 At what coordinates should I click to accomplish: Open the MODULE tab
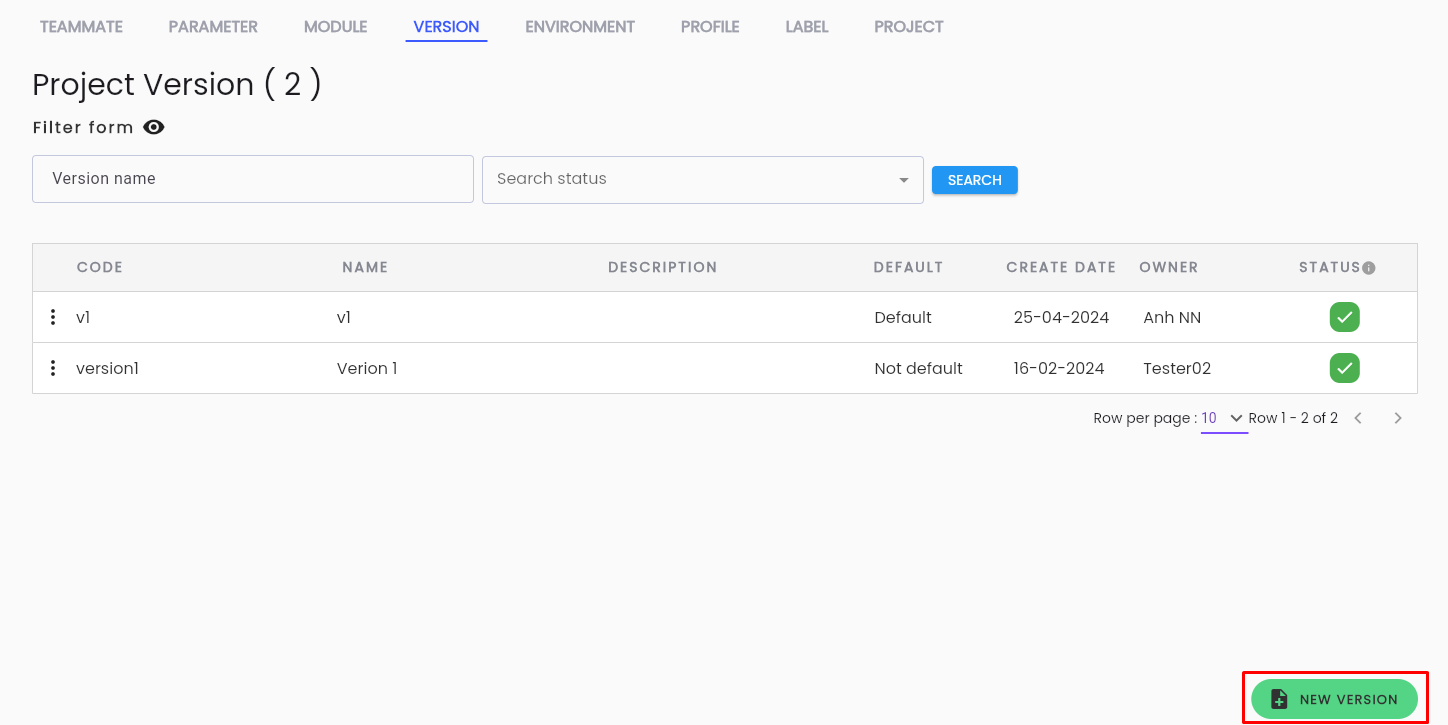pyautogui.click(x=336, y=27)
